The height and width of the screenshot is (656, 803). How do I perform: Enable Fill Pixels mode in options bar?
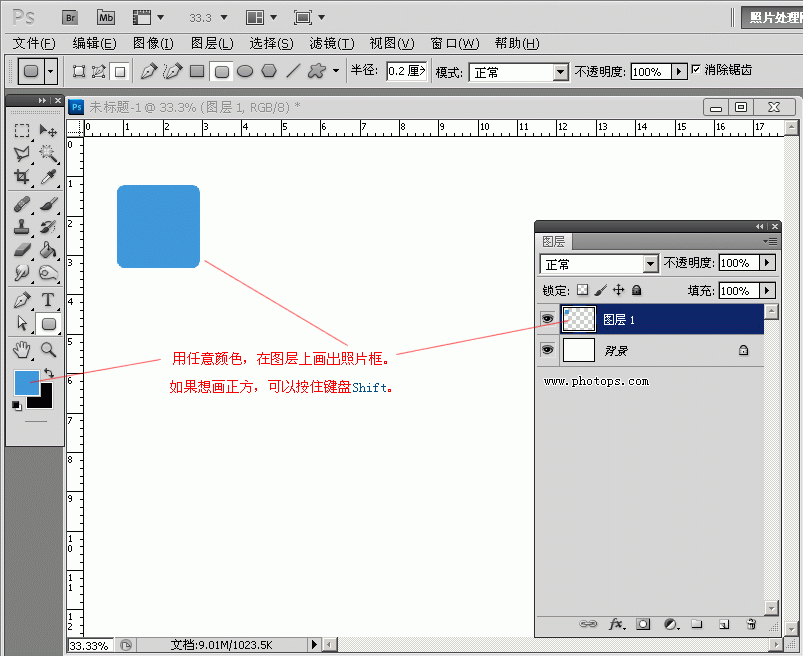[120, 72]
